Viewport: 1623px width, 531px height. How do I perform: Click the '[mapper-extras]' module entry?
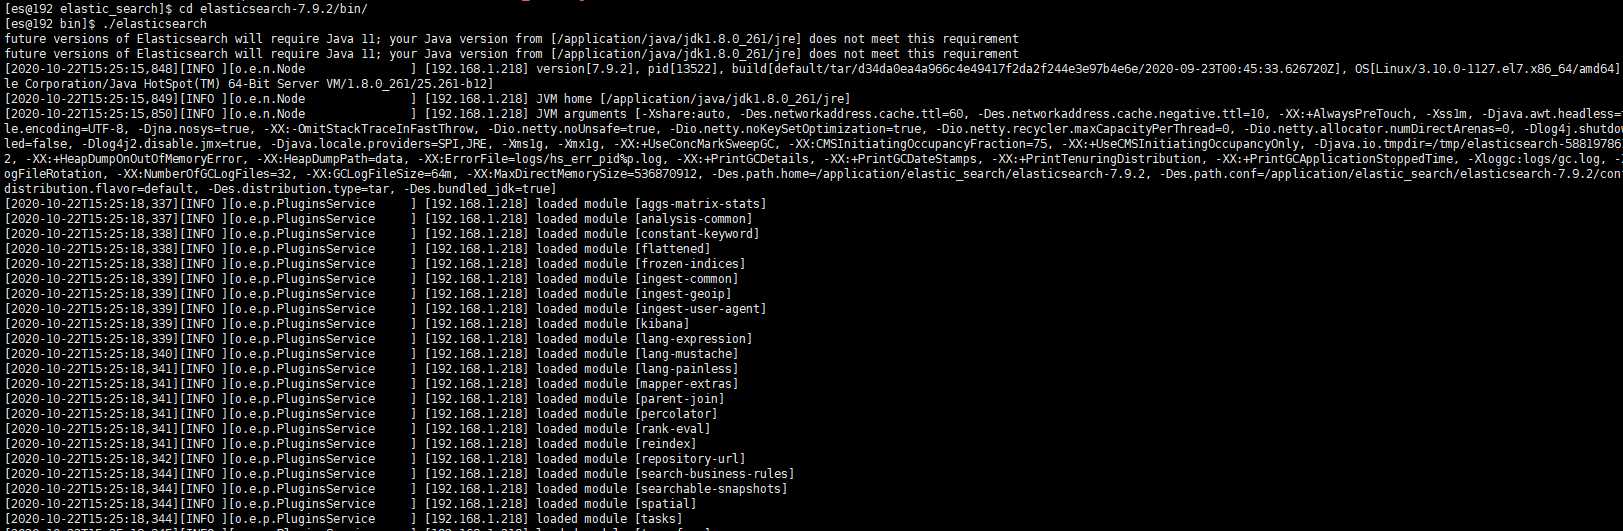[687, 384]
